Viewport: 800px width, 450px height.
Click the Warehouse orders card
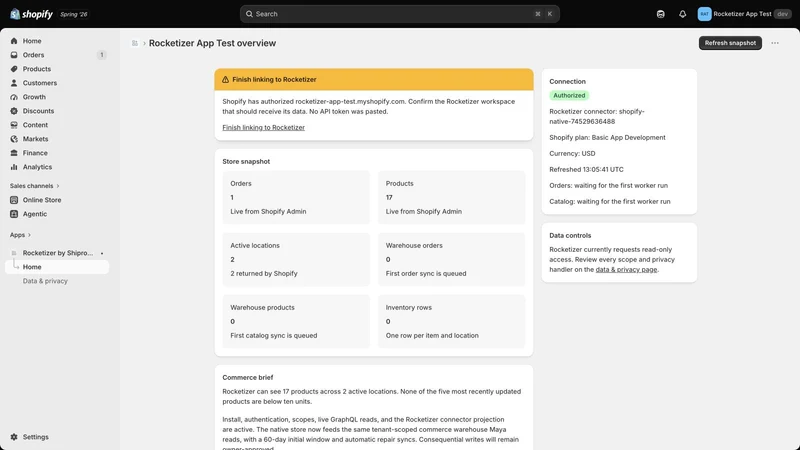(x=452, y=259)
